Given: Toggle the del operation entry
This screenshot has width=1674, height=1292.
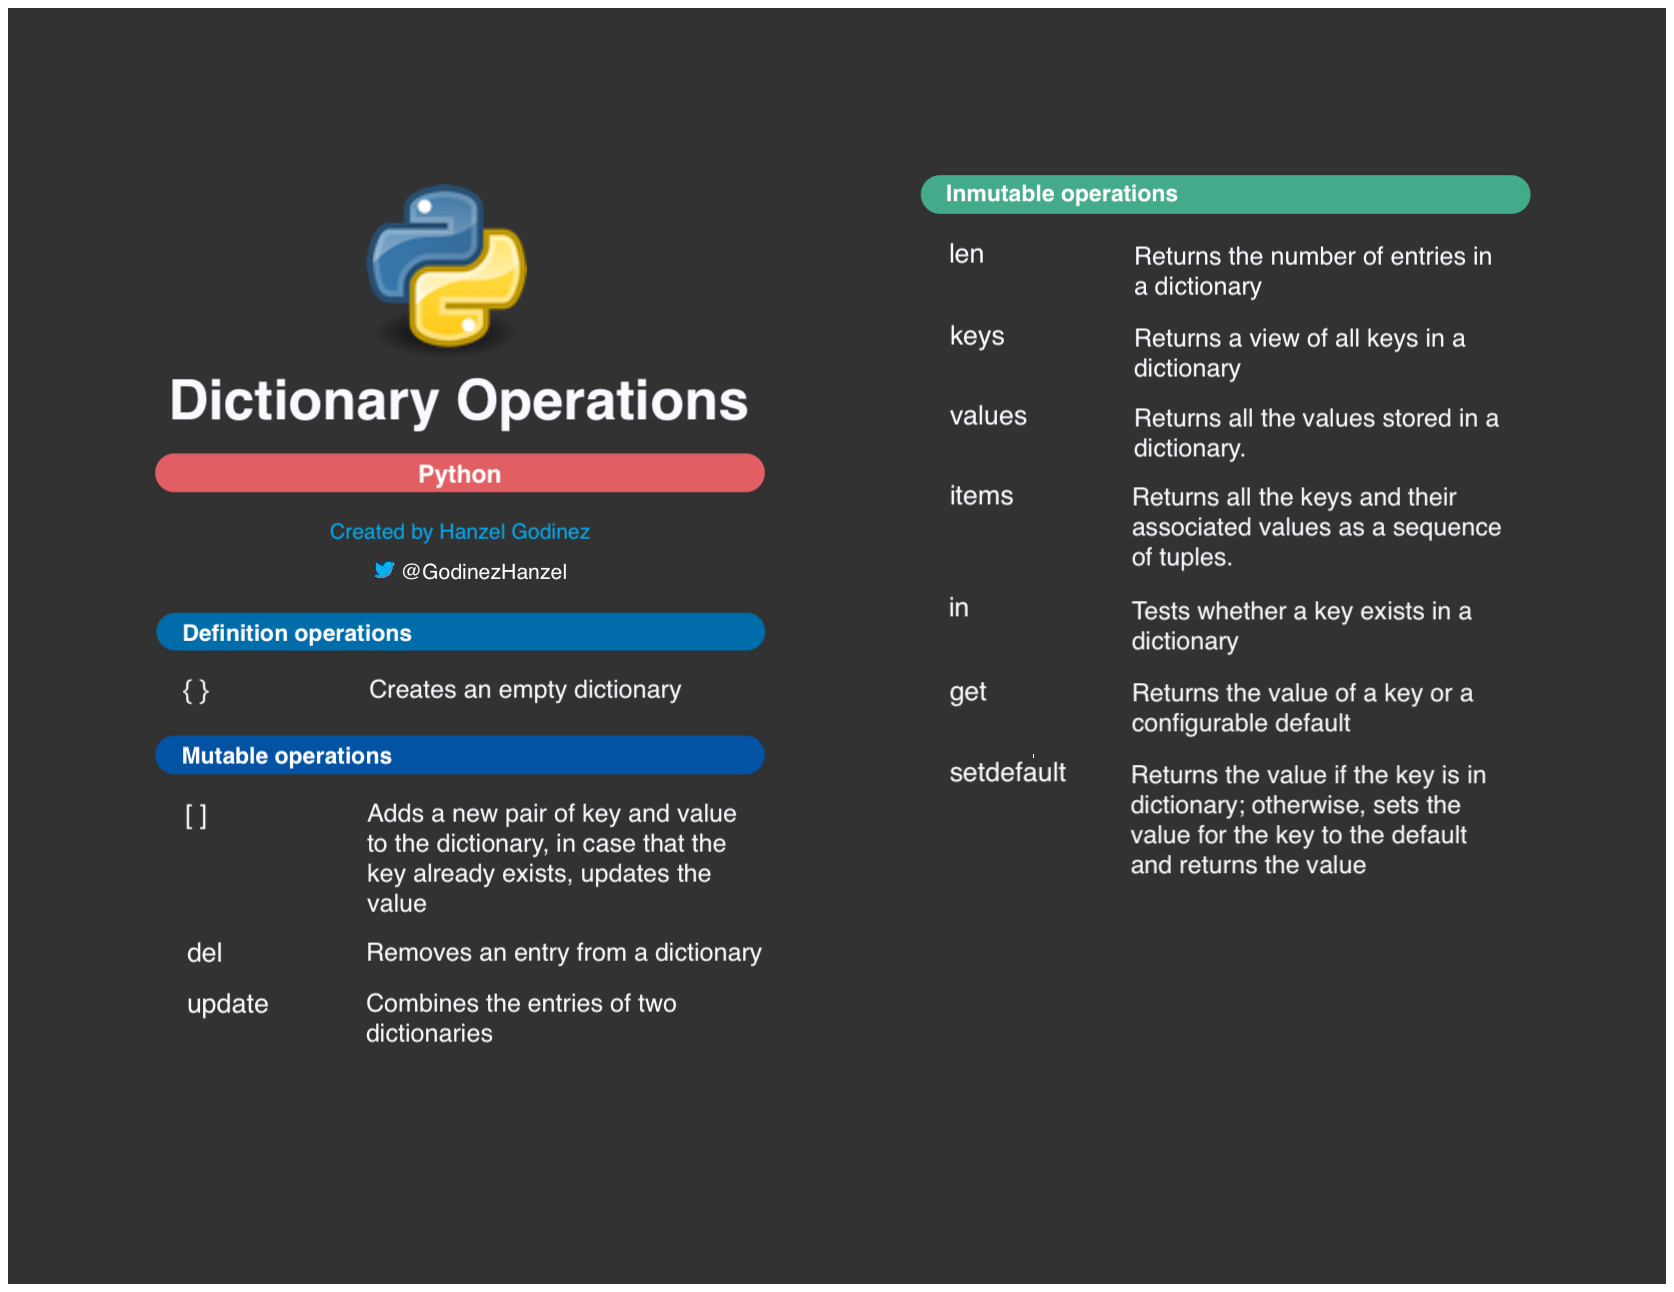Looking at the screenshot, I should pos(205,952).
